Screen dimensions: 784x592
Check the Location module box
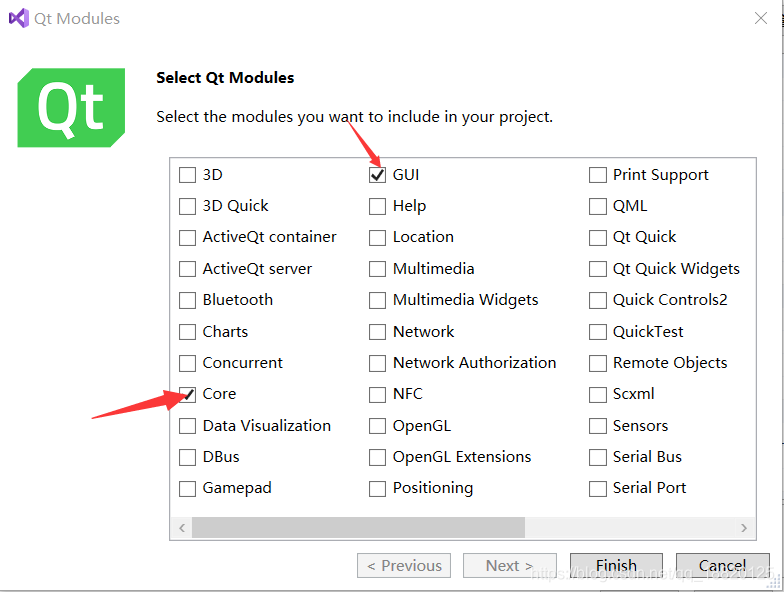tap(378, 238)
